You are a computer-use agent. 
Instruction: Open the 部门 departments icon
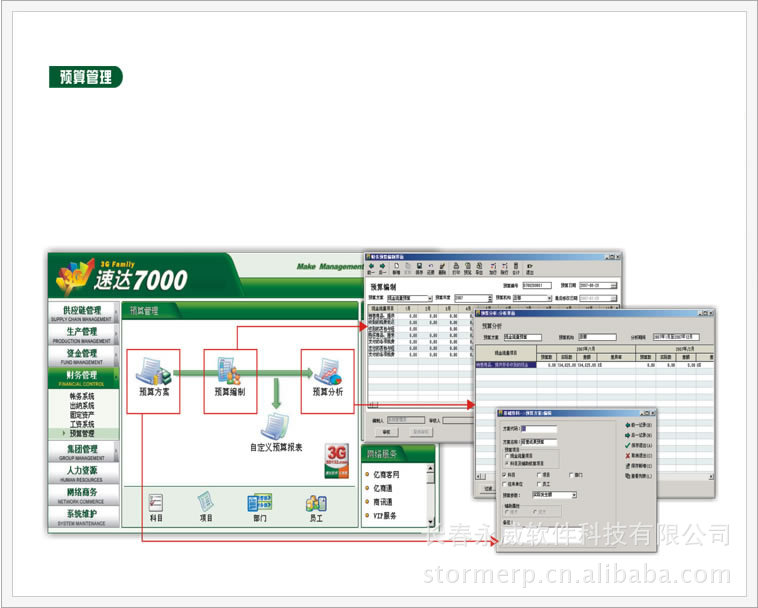pyautogui.click(x=260, y=507)
